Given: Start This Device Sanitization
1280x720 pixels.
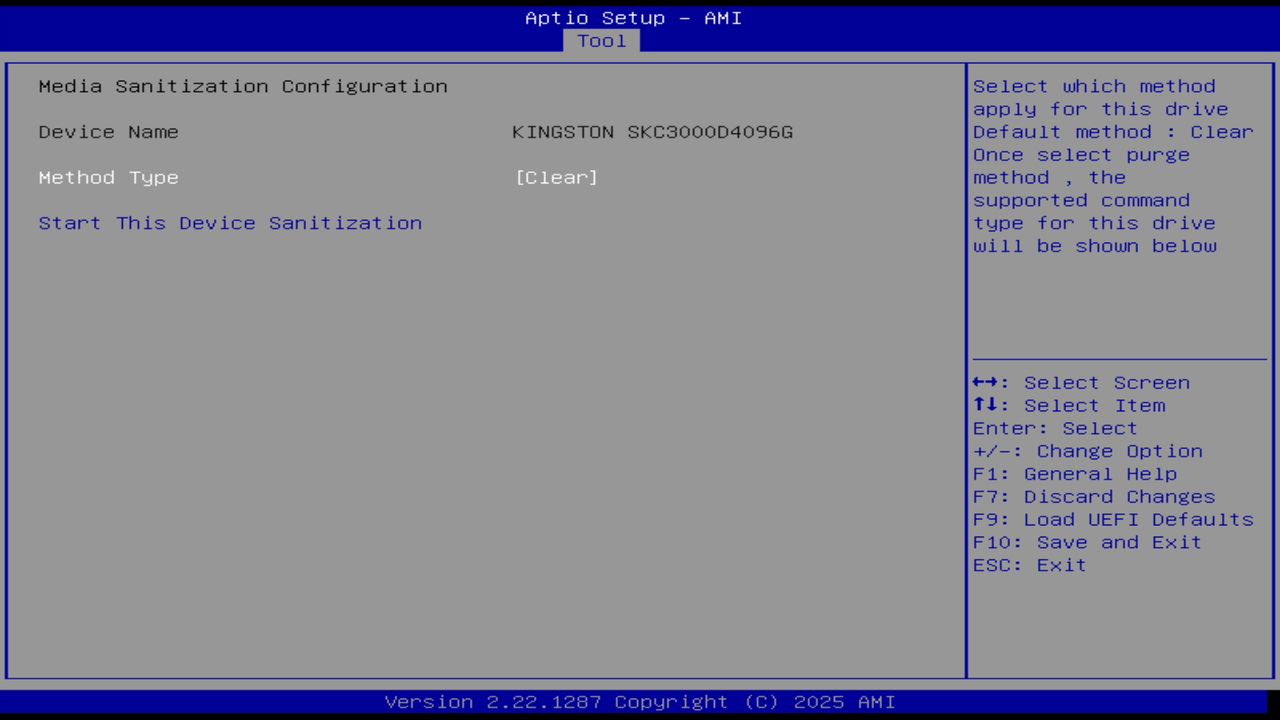Looking at the screenshot, I should [230, 223].
